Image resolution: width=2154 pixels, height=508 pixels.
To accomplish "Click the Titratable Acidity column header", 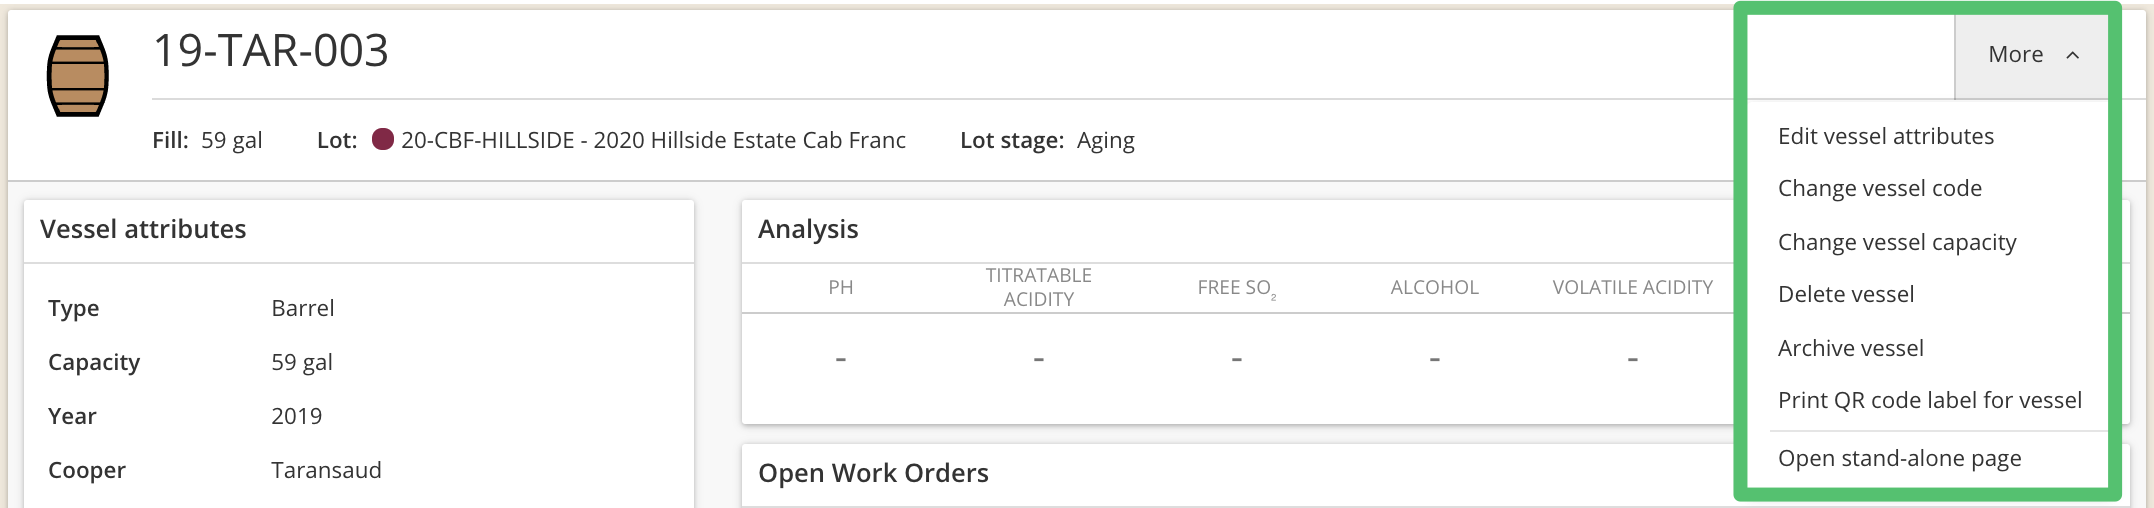I will click(1039, 287).
